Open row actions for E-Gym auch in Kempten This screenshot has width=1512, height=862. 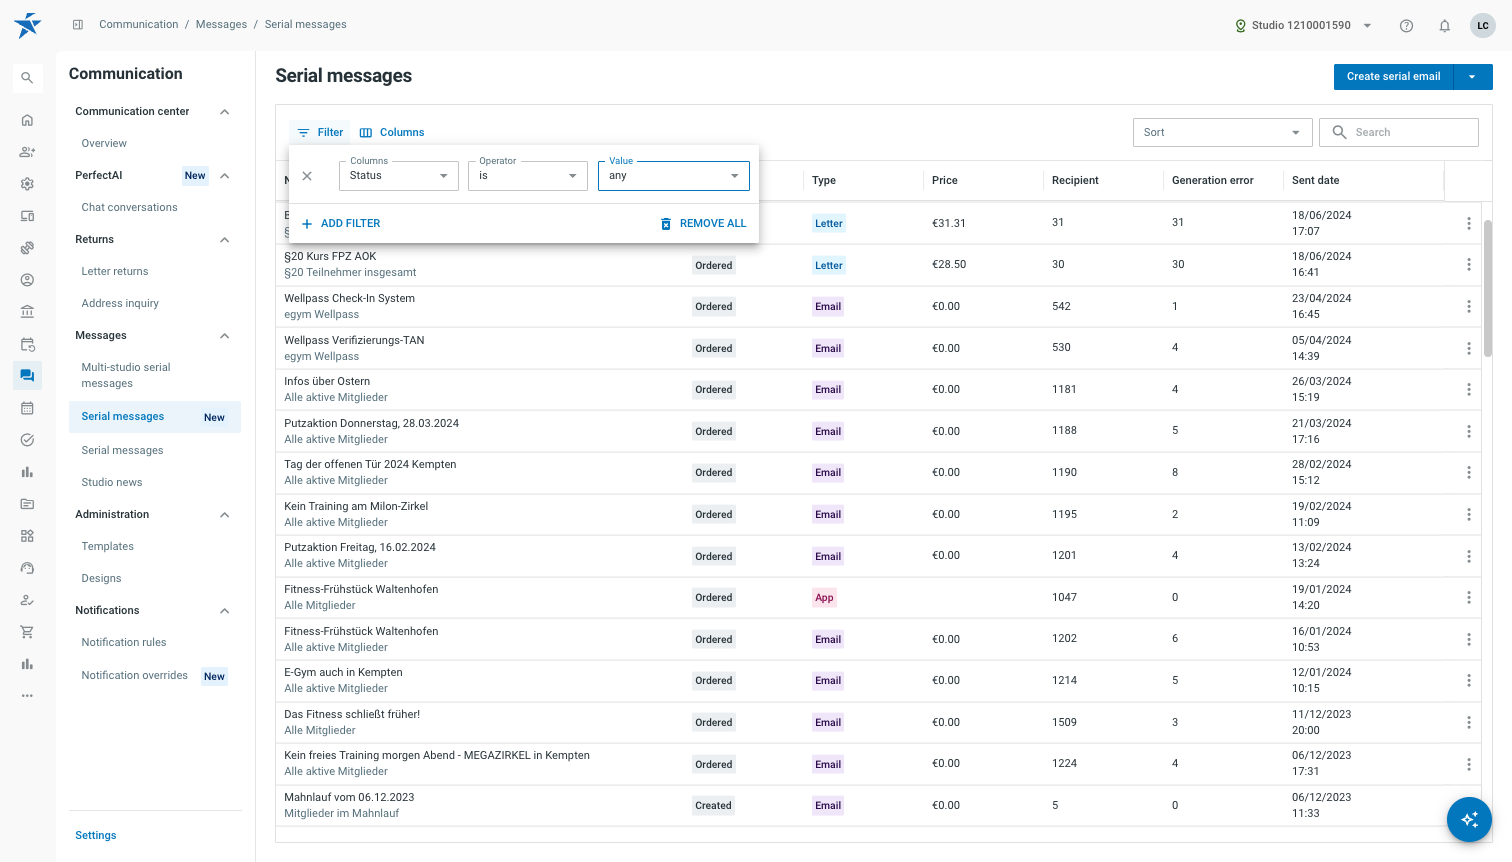coord(1468,681)
